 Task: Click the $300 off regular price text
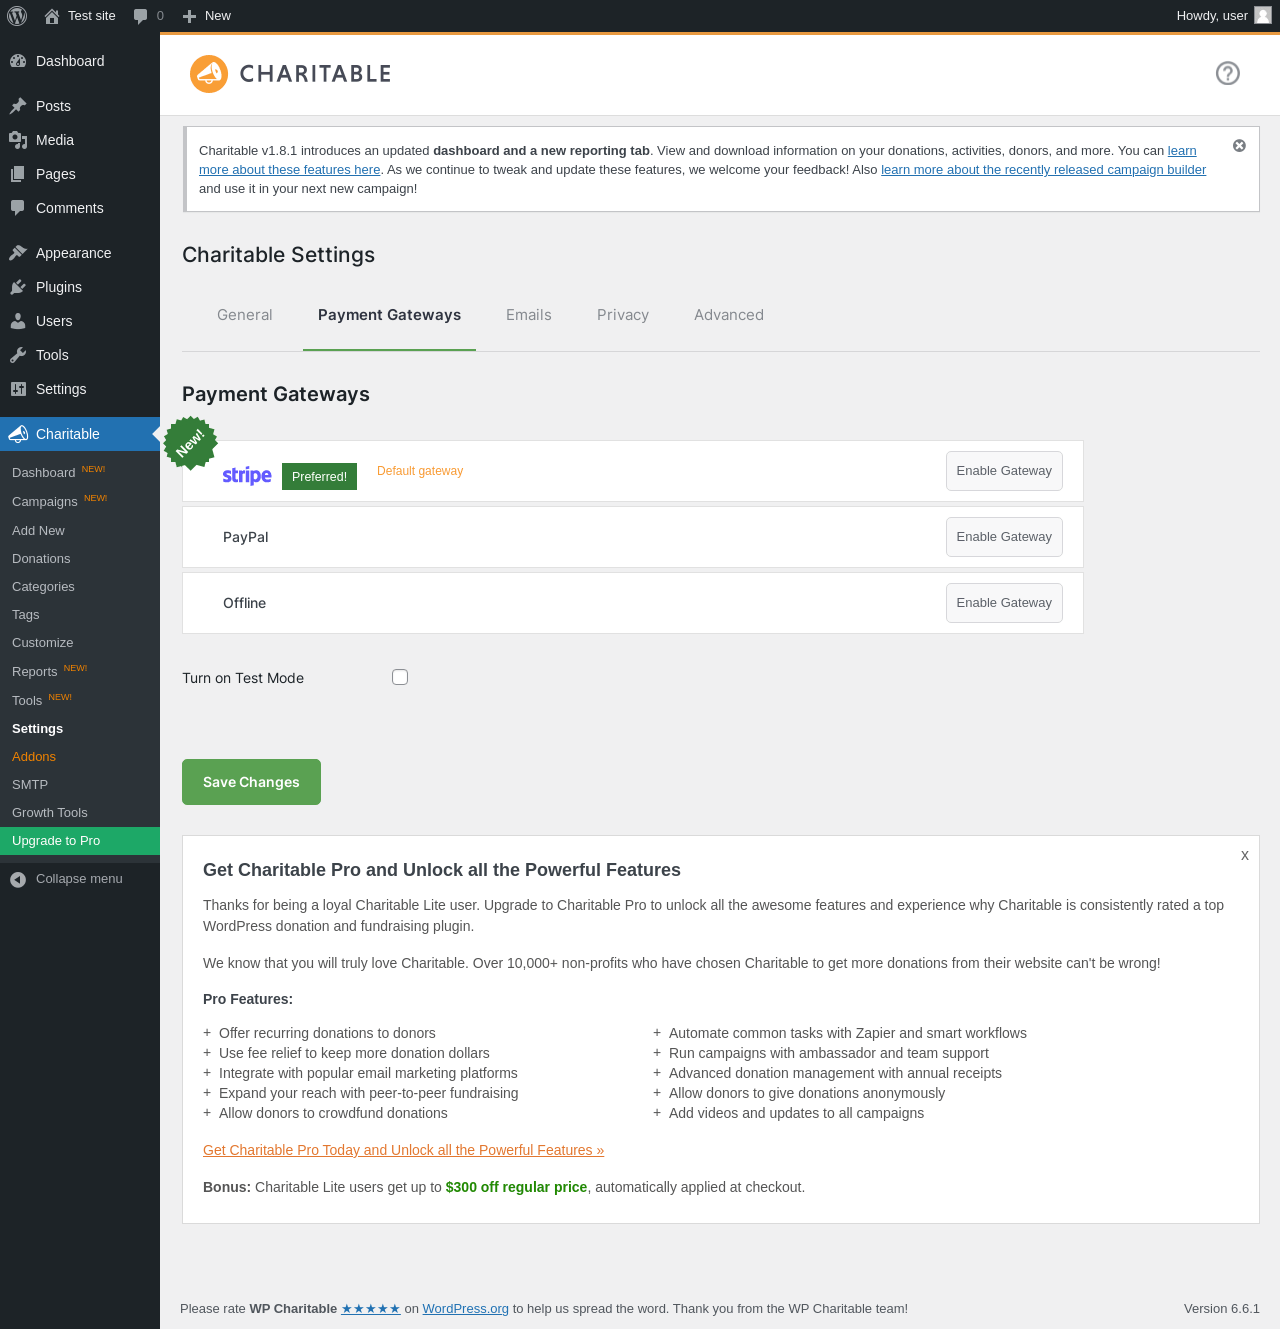(516, 1187)
